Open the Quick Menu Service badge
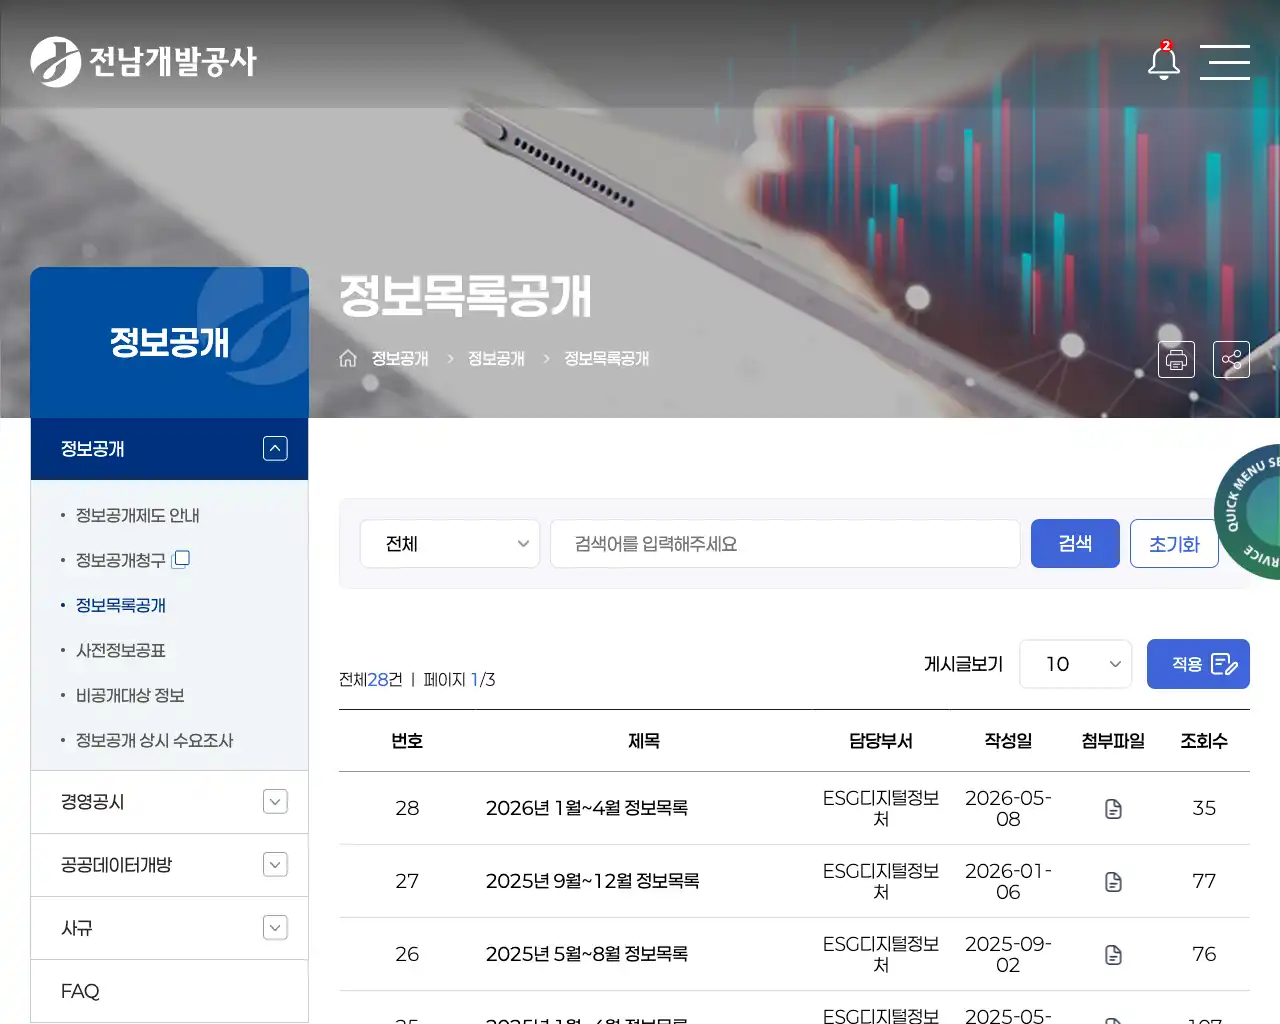Screen dimensions: 1280x1024 pyautogui.click(x=1248, y=510)
